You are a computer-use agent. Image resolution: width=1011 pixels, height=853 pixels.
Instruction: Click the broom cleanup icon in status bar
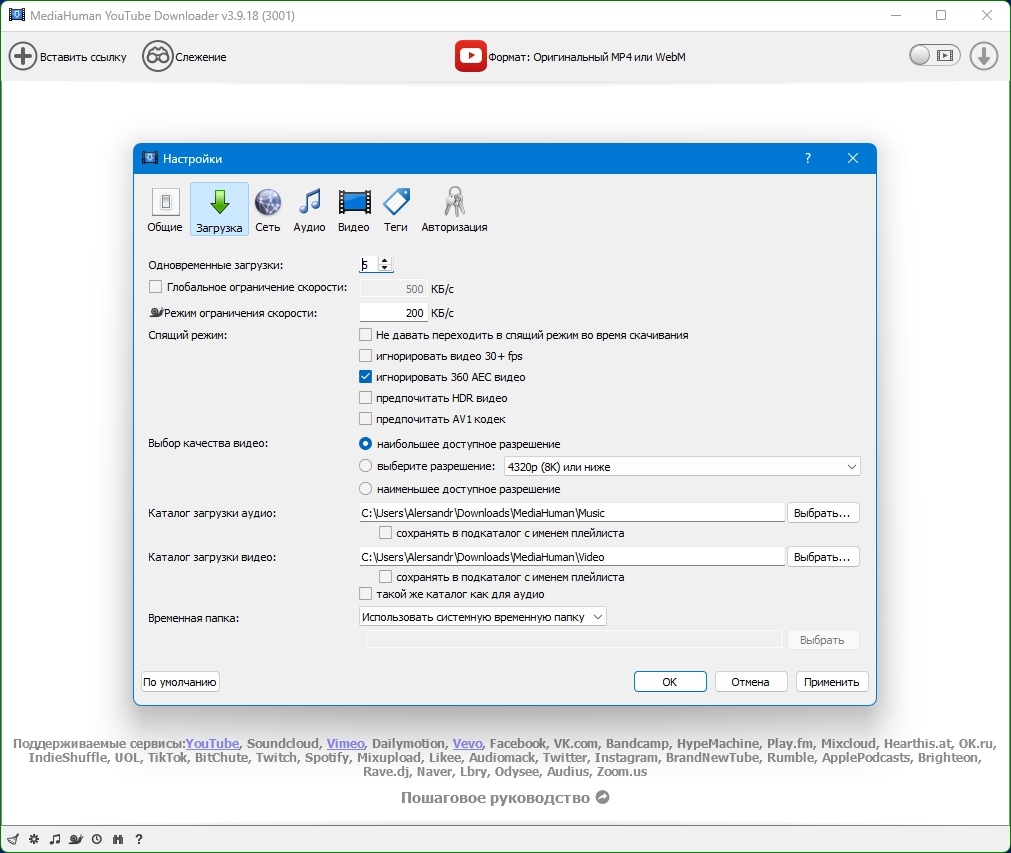pyautogui.click(x=13, y=839)
